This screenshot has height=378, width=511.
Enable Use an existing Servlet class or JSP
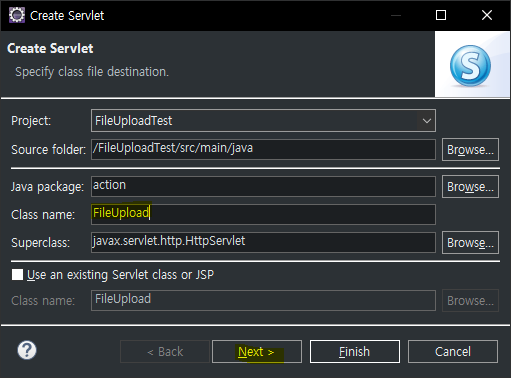click(x=17, y=275)
